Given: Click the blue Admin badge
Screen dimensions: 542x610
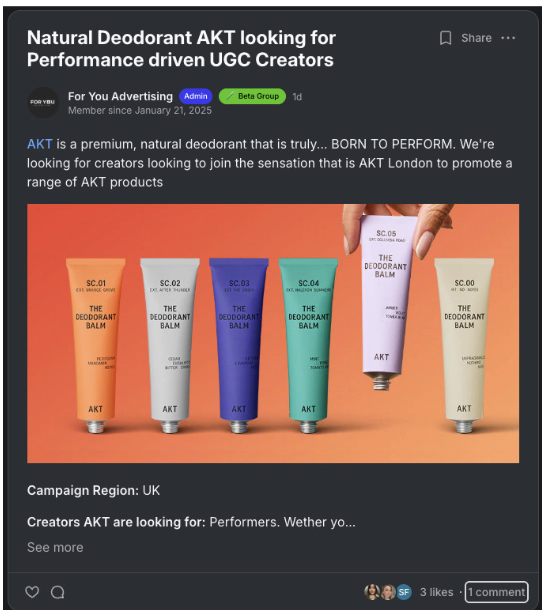Looking at the screenshot, I should [x=196, y=96].
